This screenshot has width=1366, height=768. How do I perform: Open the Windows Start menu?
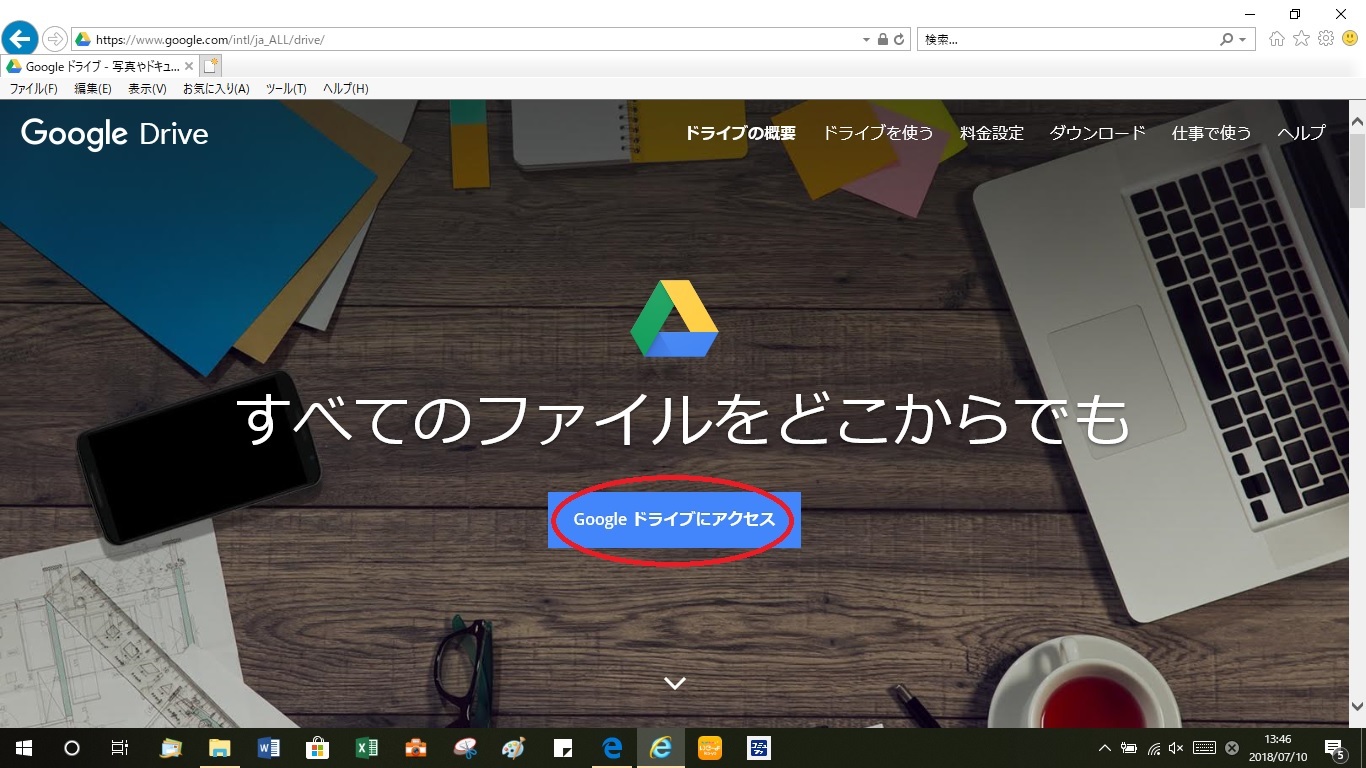click(24, 748)
